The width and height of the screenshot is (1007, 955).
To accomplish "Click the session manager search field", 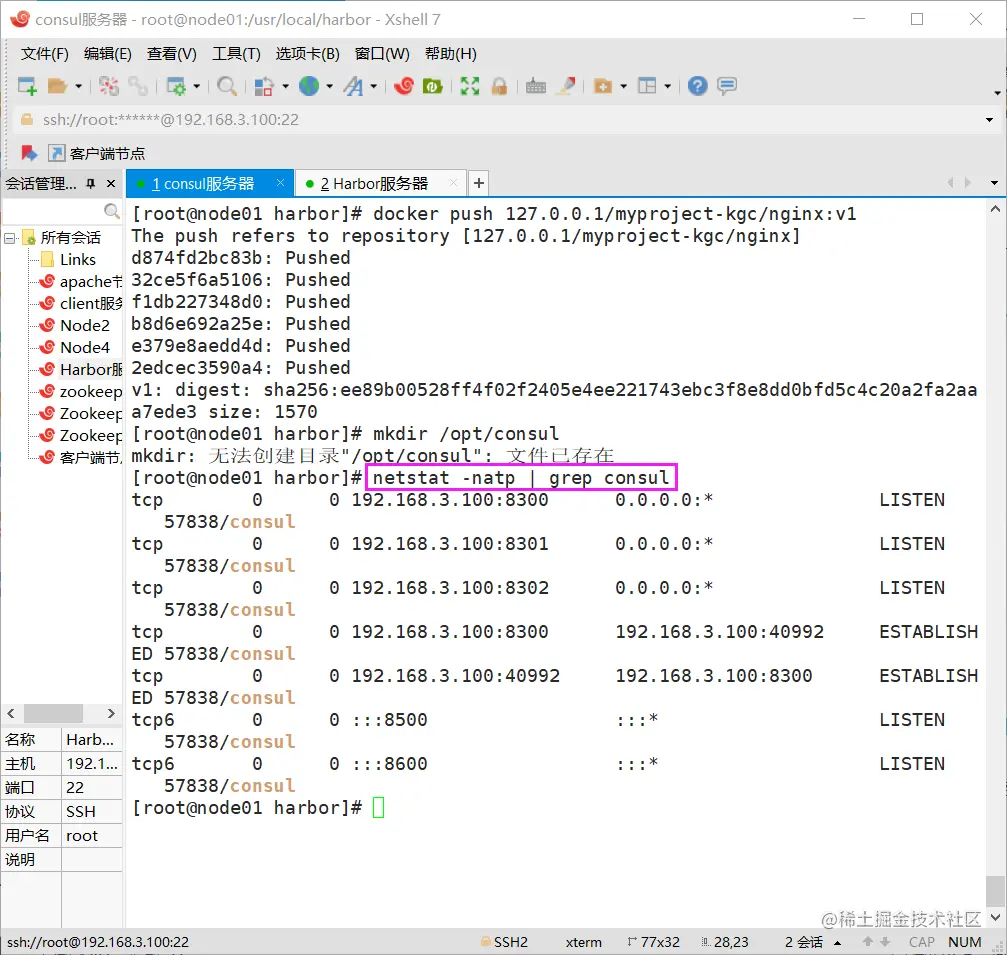I will tap(54, 211).
